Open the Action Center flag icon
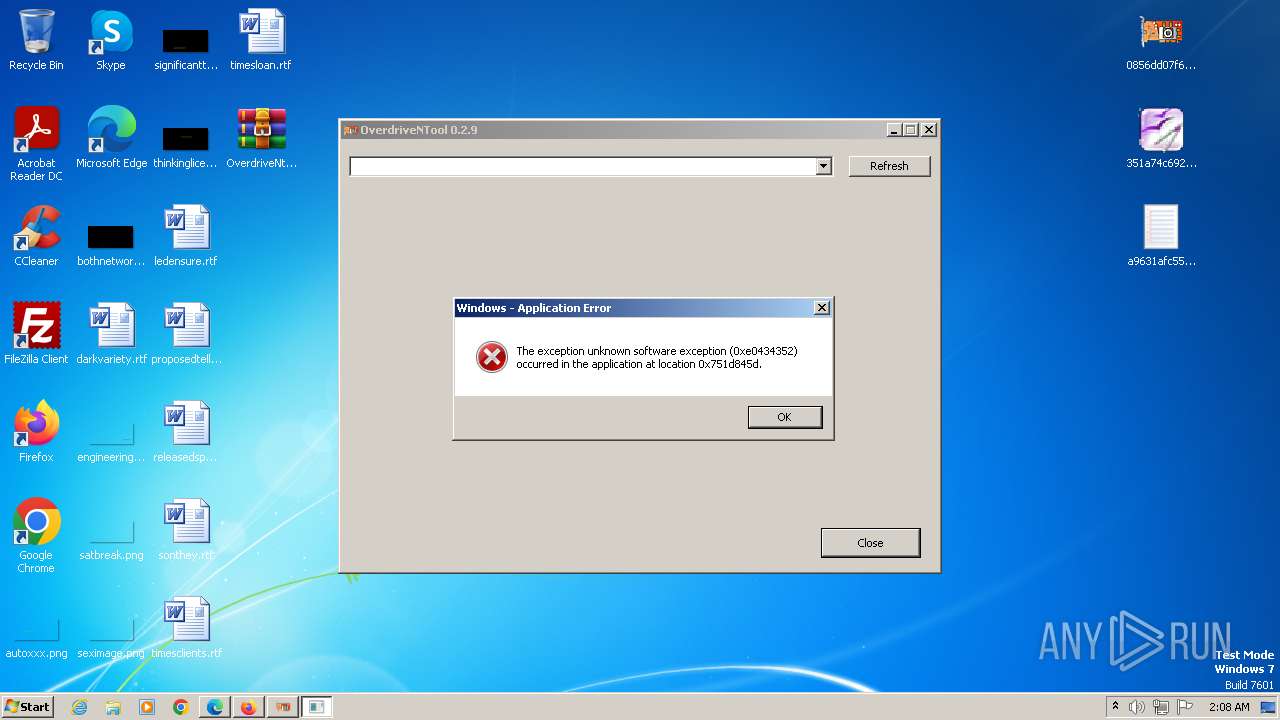The image size is (1280, 720). (x=1185, y=707)
